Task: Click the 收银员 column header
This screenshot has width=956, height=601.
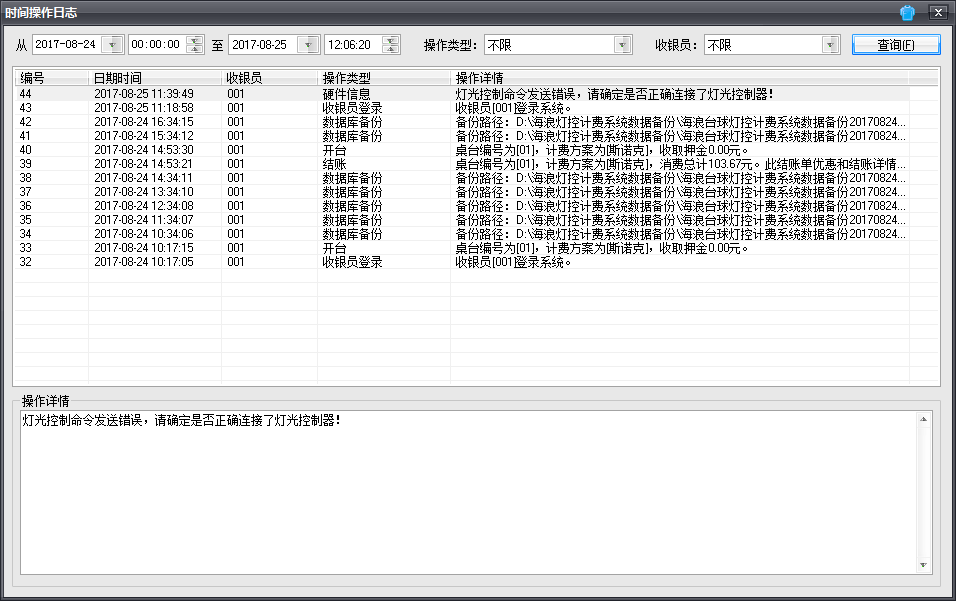Action: click(x=268, y=77)
